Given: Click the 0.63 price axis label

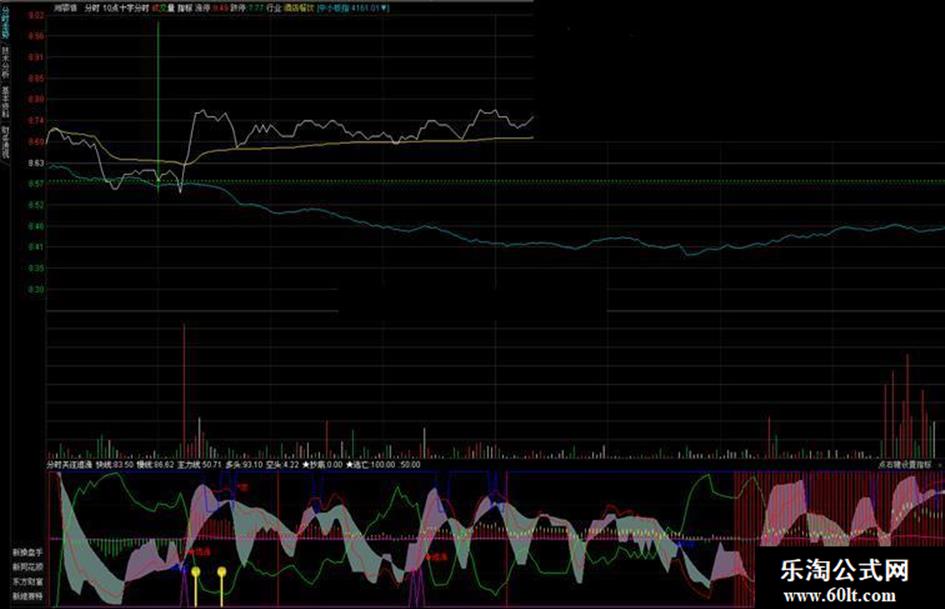Looking at the screenshot, I should pyautogui.click(x=36, y=163).
